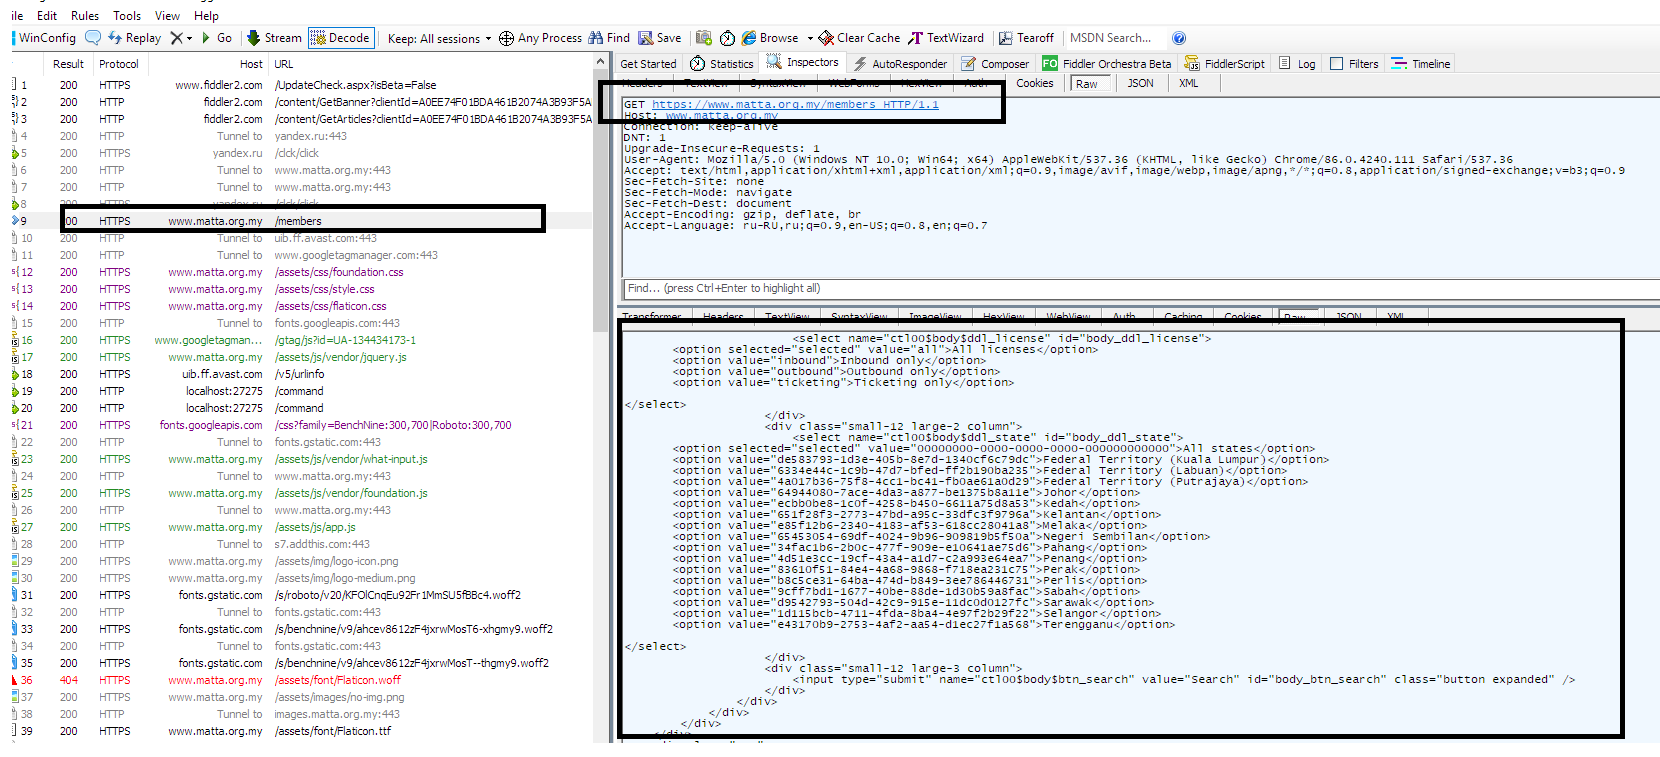Open the FiddlerScript tab

[x=1225, y=64]
